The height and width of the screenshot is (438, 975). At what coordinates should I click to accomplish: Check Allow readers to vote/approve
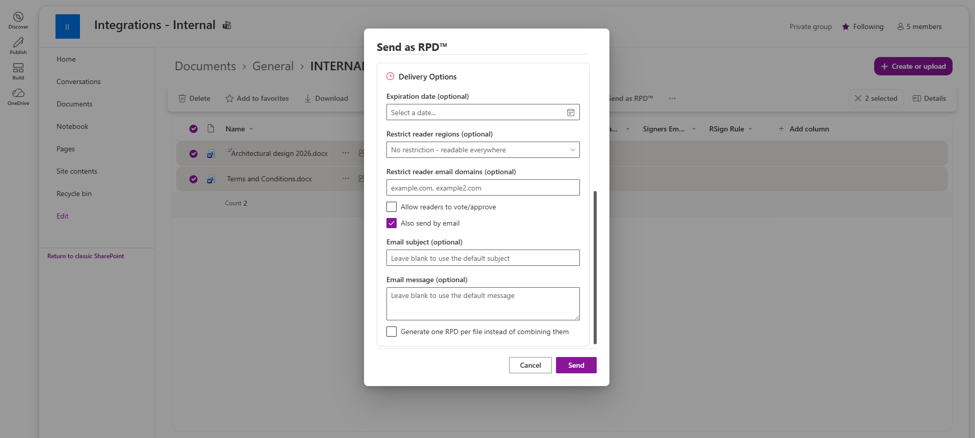point(391,207)
